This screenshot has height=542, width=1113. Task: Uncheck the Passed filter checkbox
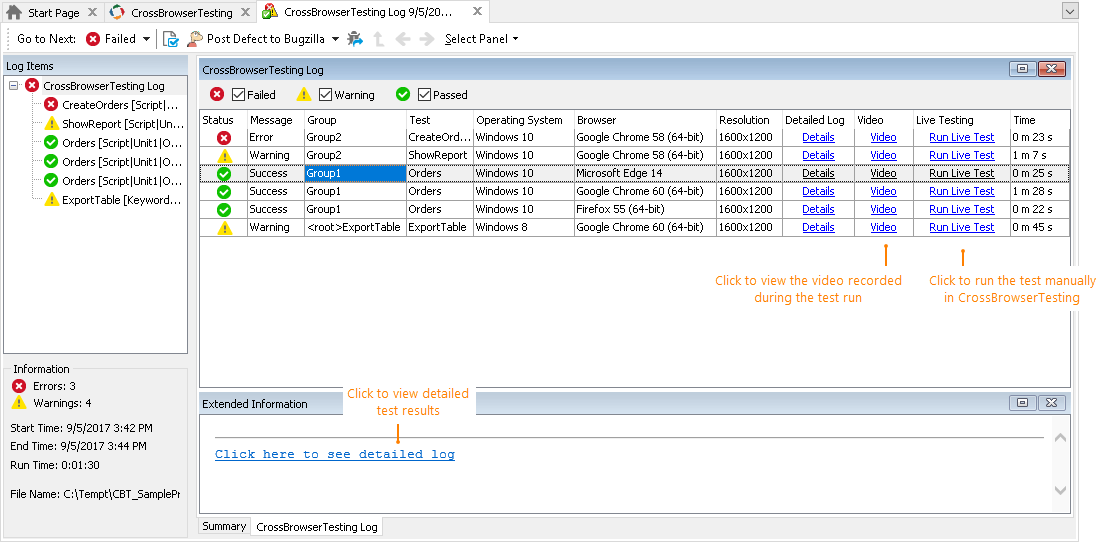click(424, 94)
